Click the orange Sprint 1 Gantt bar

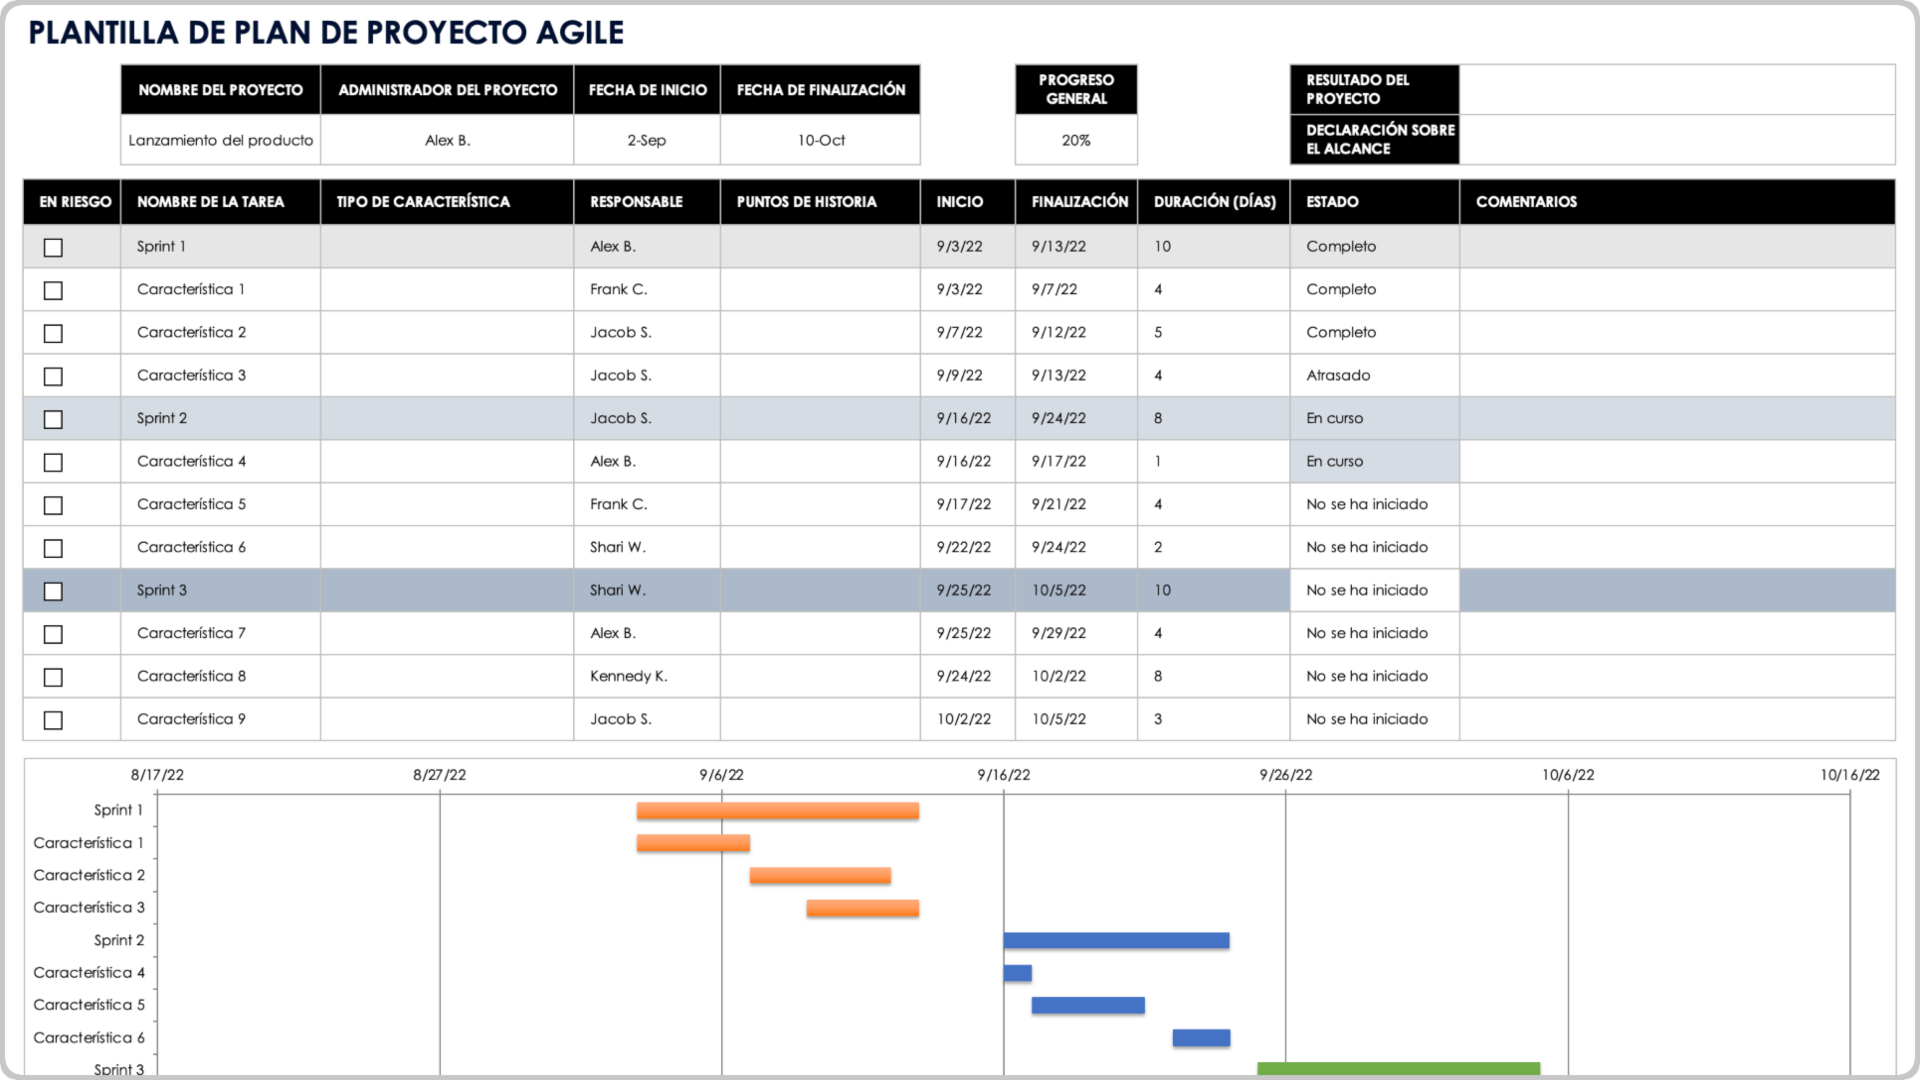click(778, 811)
